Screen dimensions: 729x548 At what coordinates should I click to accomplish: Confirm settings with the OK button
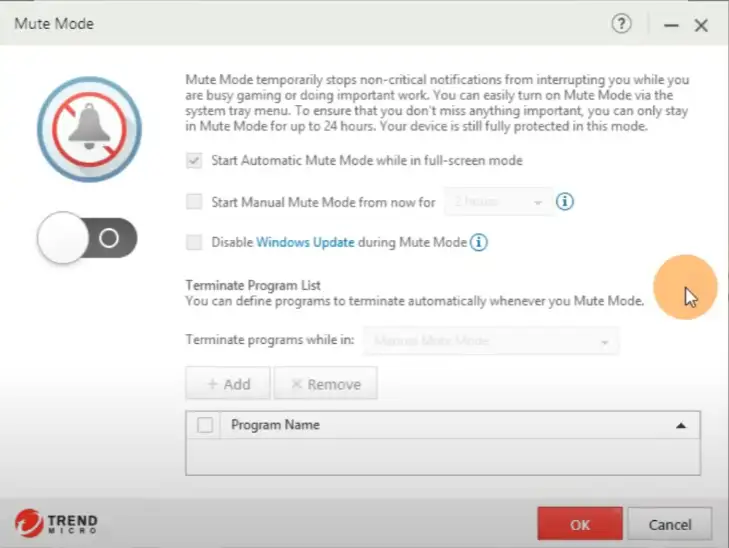pos(580,524)
